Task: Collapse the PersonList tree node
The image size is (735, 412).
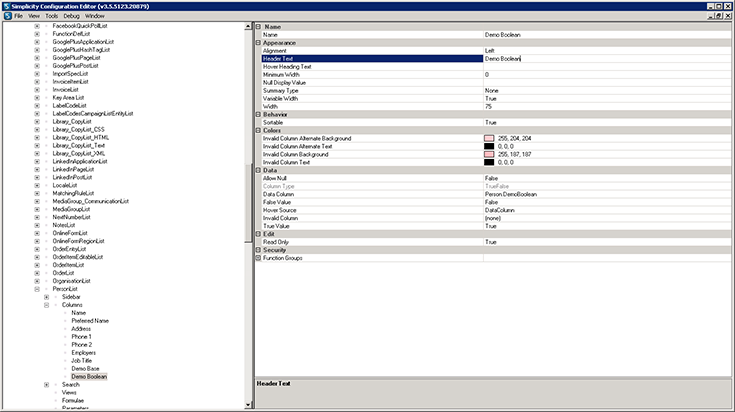Action: coord(37,289)
